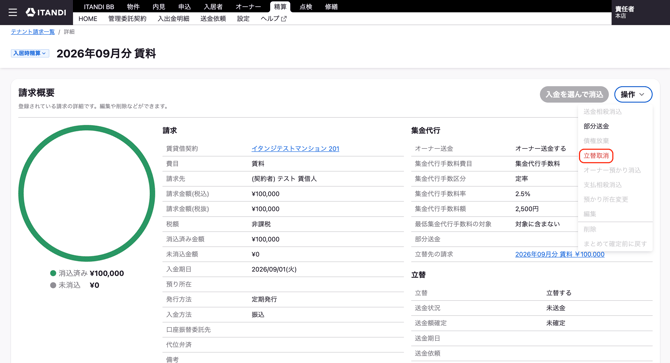Click the 入金期日 value 2026/09/01(火)
The height and width of the screenshot is (363, 670).
[274, 269]
